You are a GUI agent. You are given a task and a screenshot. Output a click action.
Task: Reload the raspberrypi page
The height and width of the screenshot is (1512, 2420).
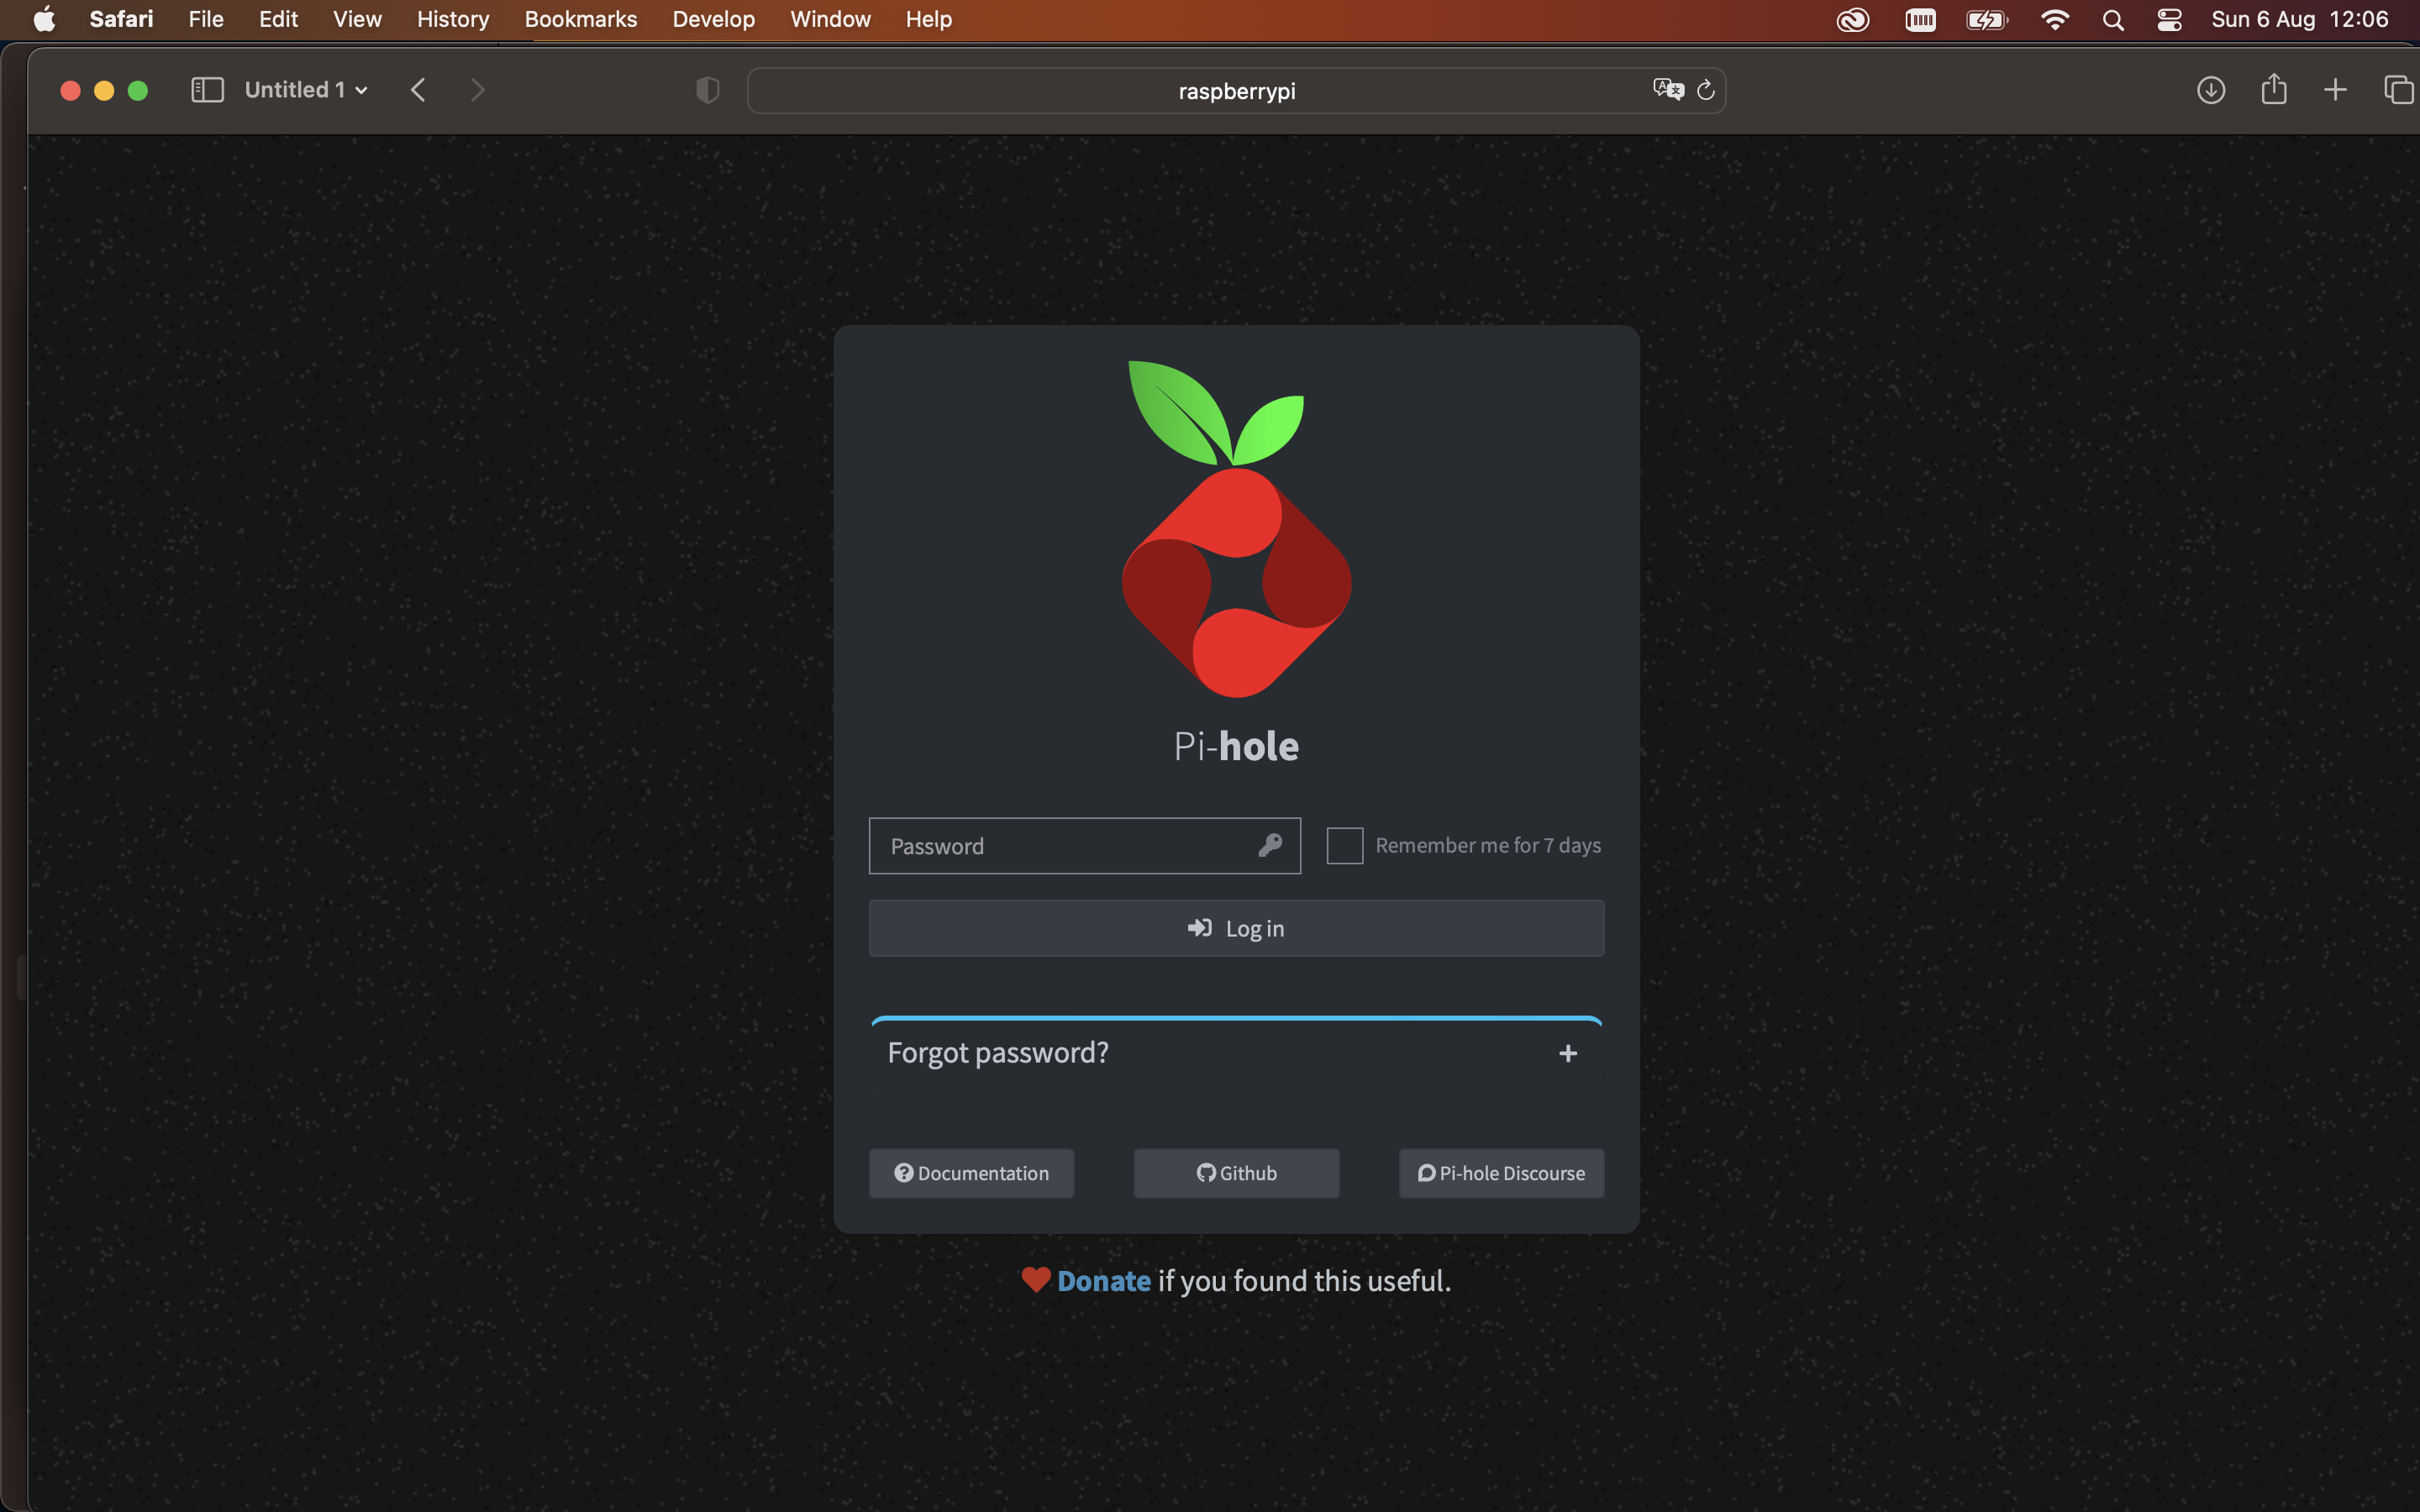pyautogui.click(x=1706, y=90)
